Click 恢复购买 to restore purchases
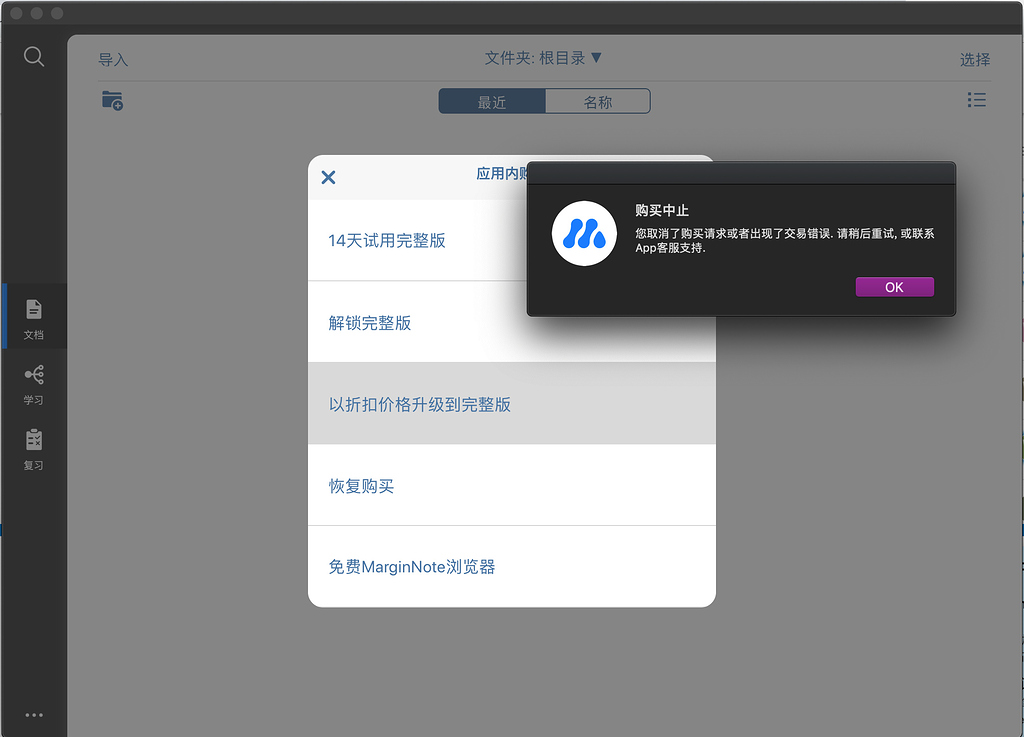The width and height of the screenshot is (1024, 737). click(x=361, y=485)
